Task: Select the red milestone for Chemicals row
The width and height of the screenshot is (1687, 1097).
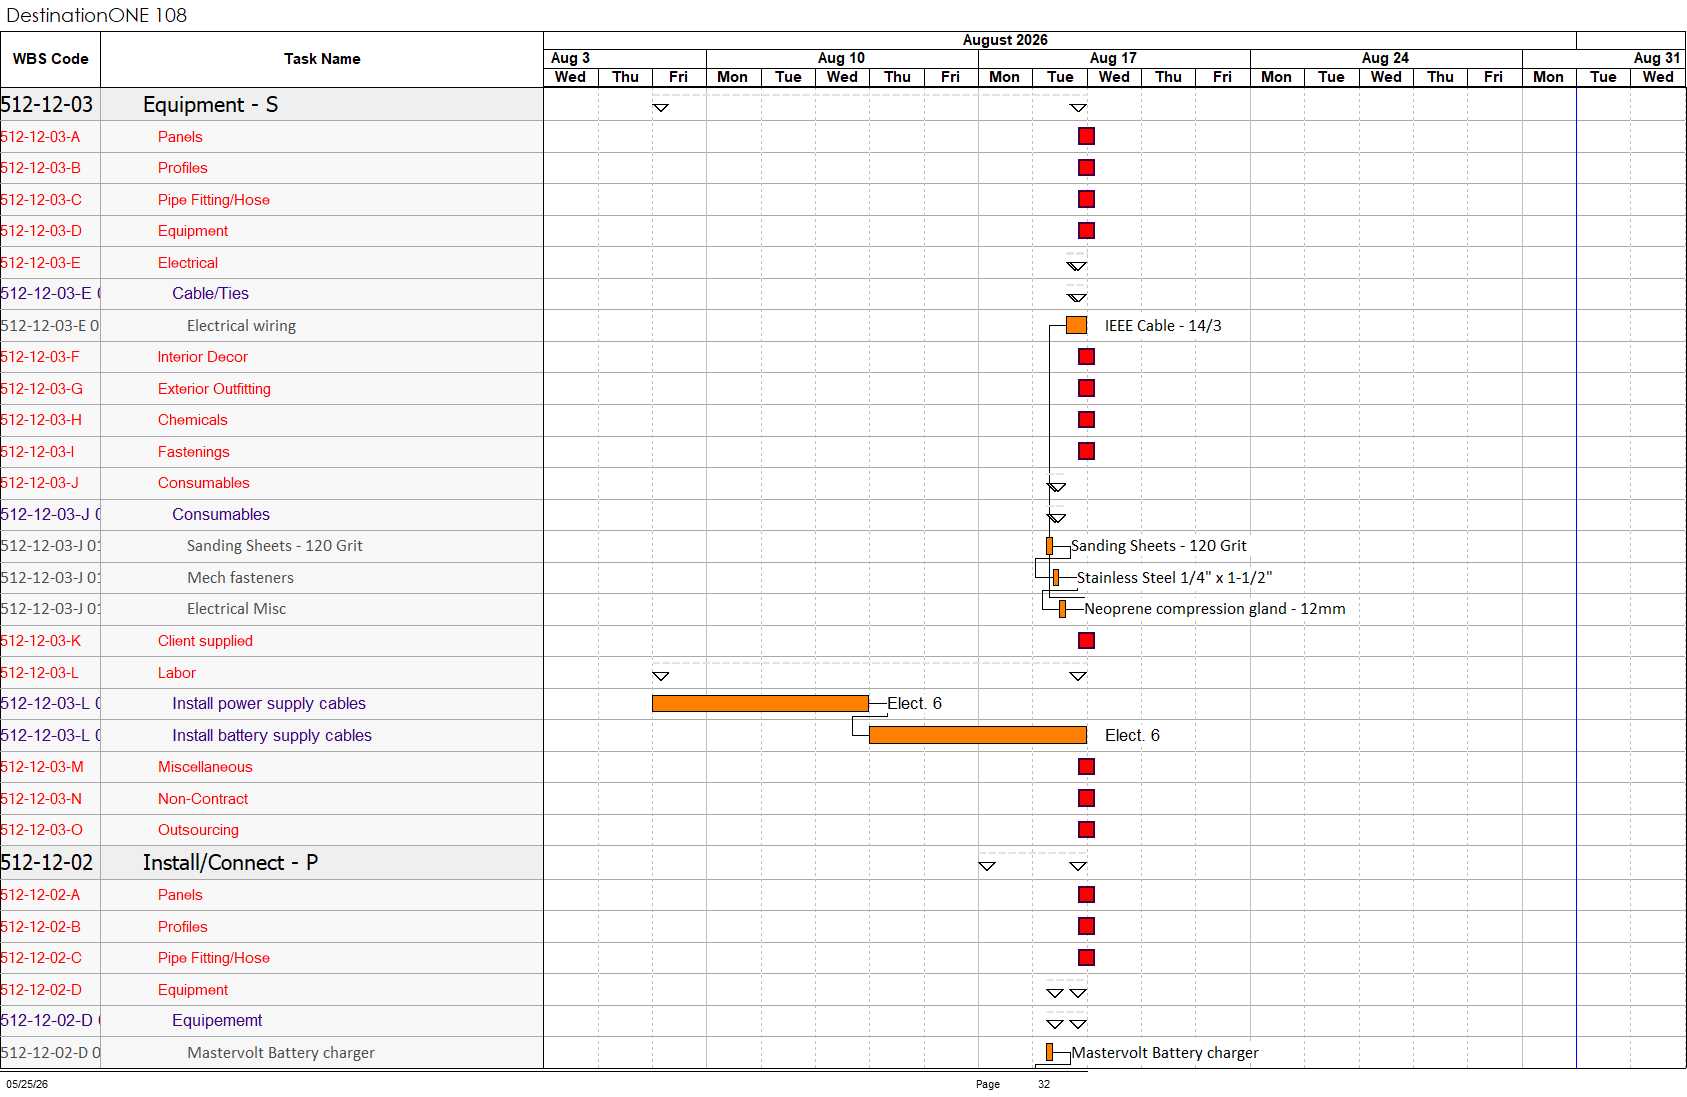Action: pos(1086,420)
